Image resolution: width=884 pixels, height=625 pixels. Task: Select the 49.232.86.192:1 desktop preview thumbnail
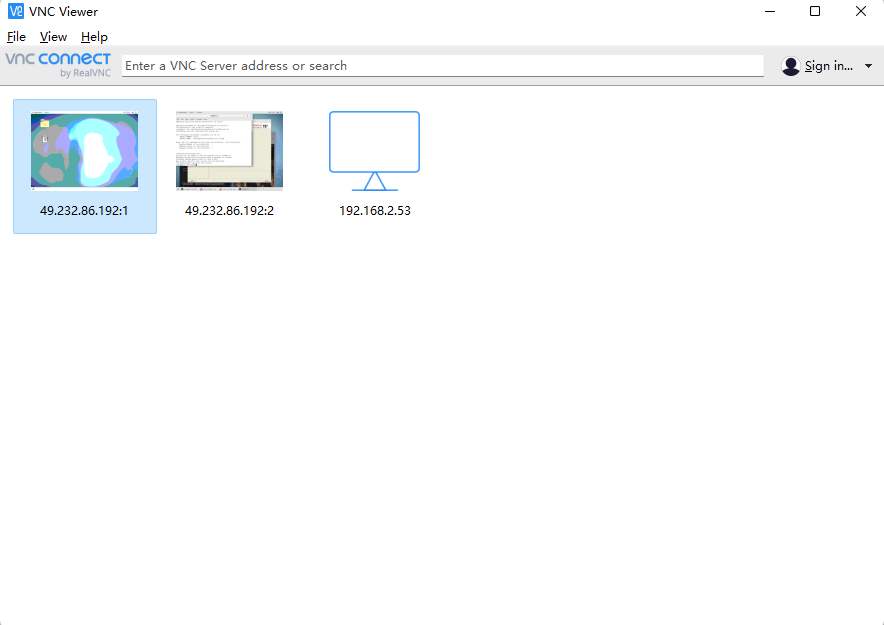(x=84, y=150)
